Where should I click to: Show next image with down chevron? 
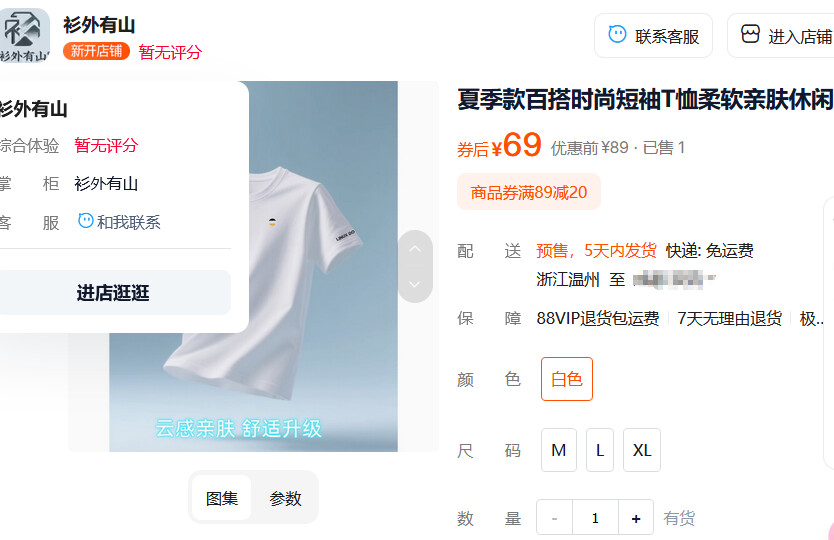(x=415, y=284)
